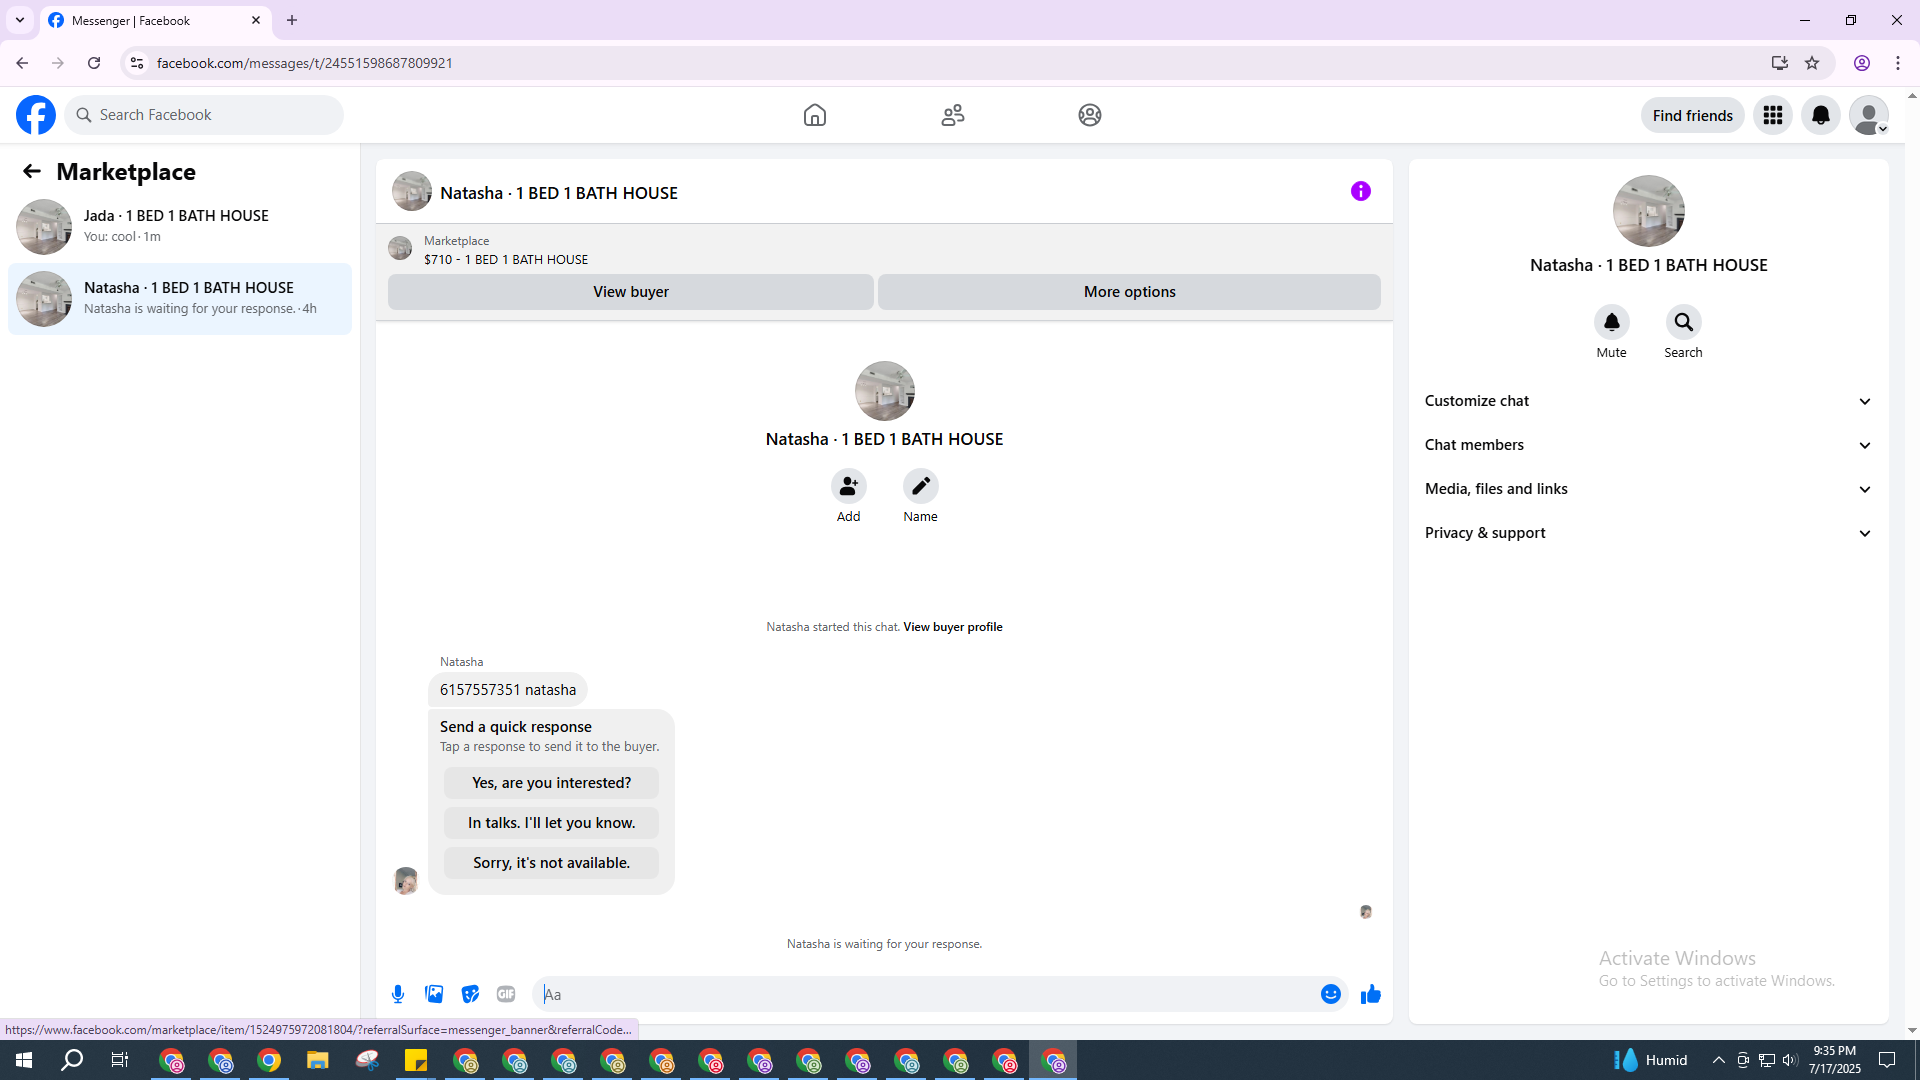1920x1080 pixels.
Task: Open a new browser tab
Action: (292, 20)
